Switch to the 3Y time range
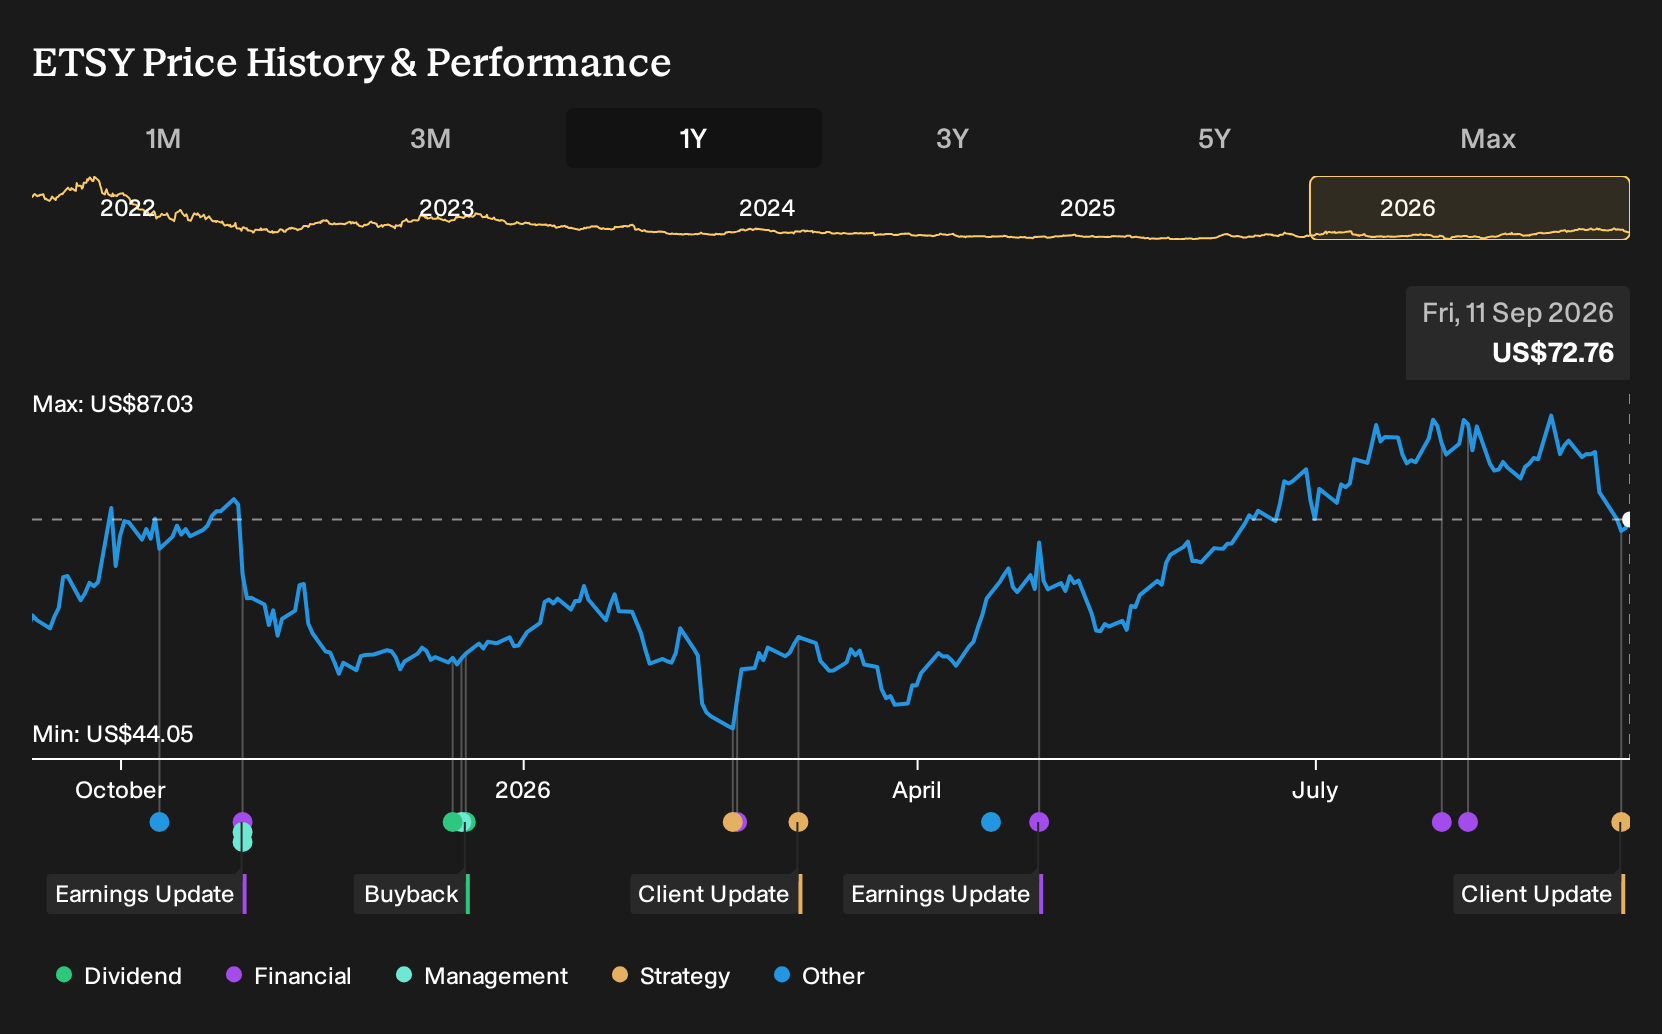1662x1034 pixels. (952, 138)
